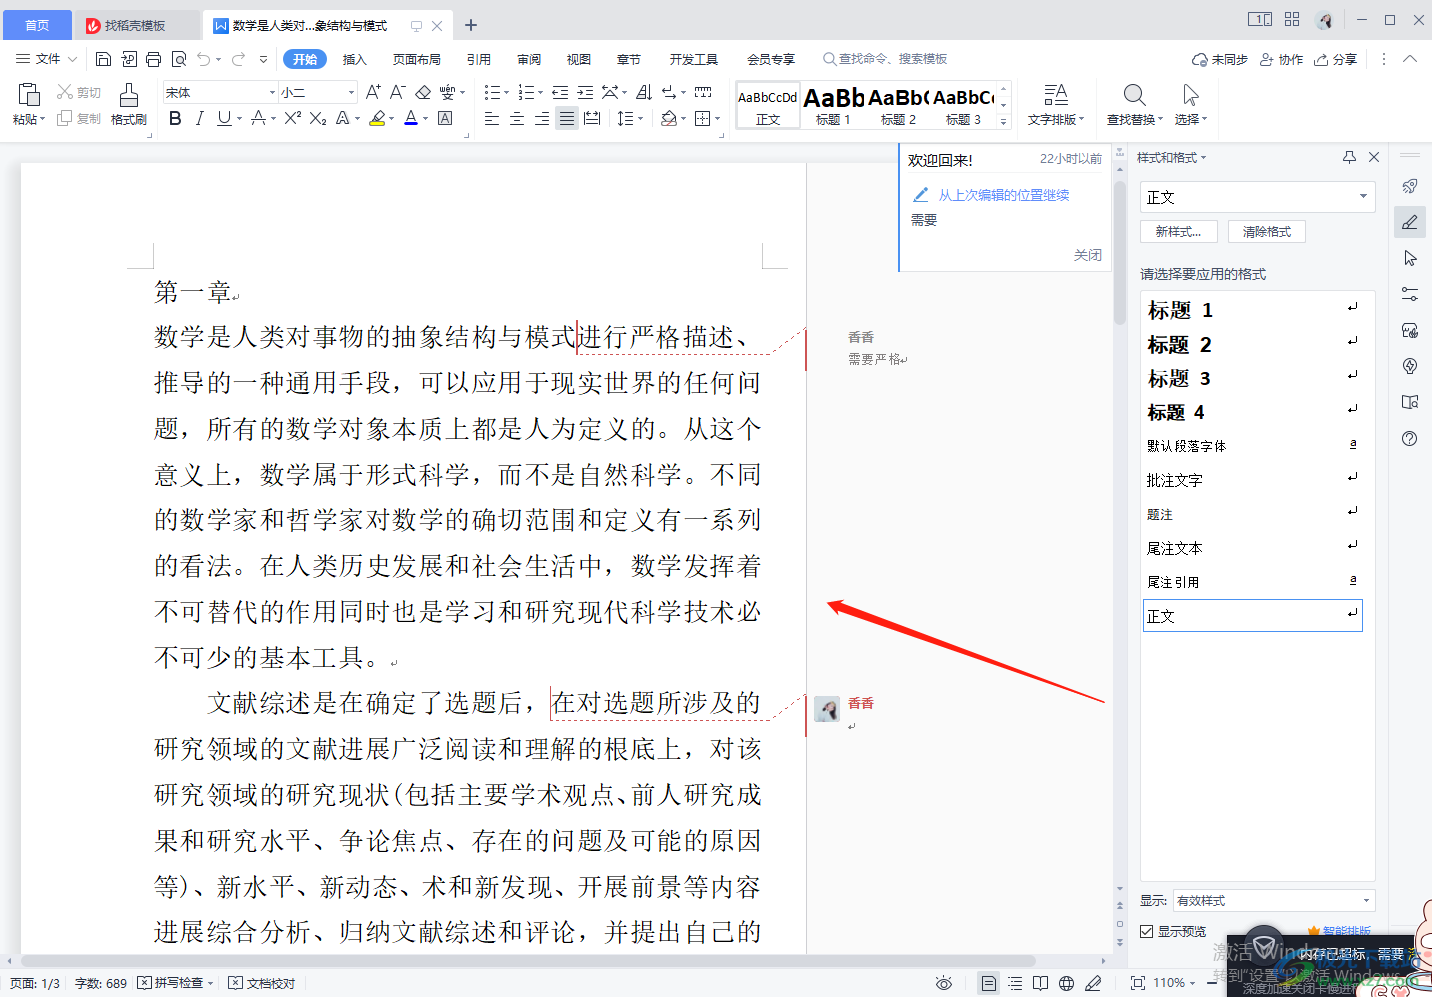Open the line spacing dropdown
This screenshot has height=997, width=1432.
[631, 118]
